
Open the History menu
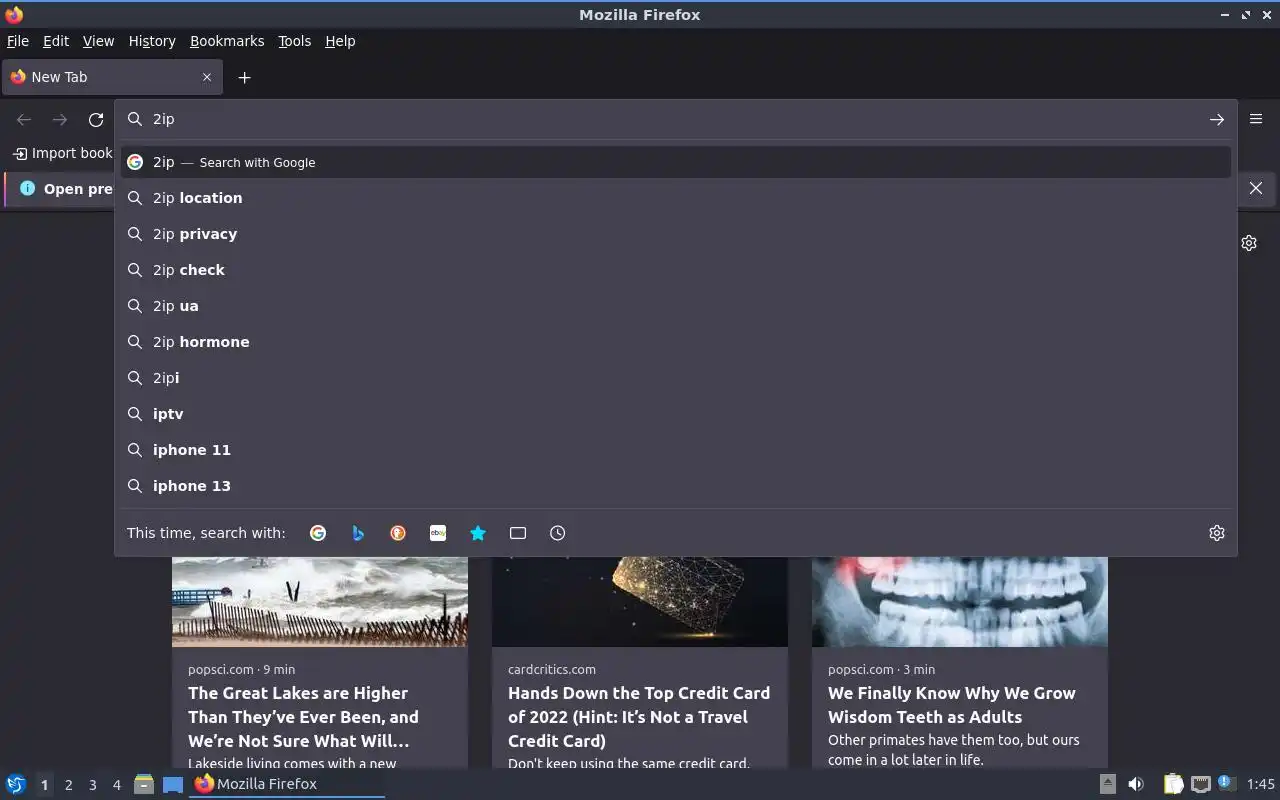(152, 41)
